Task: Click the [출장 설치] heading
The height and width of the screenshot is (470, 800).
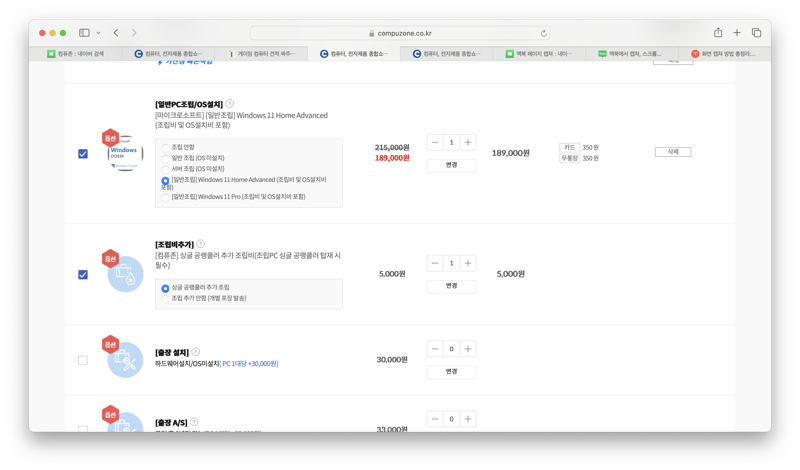Action: pos(172,352)
